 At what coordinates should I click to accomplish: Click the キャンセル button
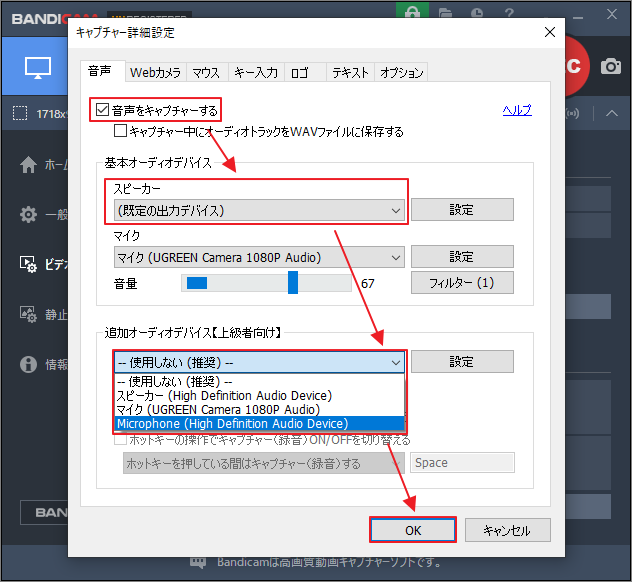point(507,530)
